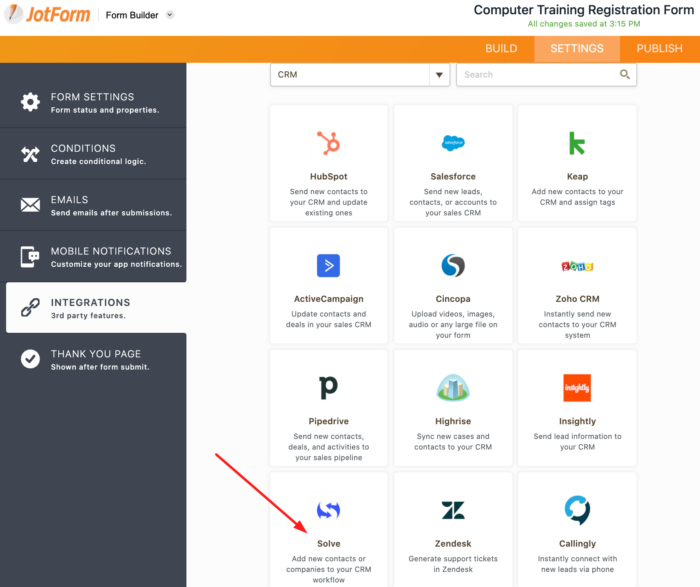Image resolution: width=700 pixels, height=587 pixels.
Task: Click the Integrations chain link icon
Action: coord(30,308)
